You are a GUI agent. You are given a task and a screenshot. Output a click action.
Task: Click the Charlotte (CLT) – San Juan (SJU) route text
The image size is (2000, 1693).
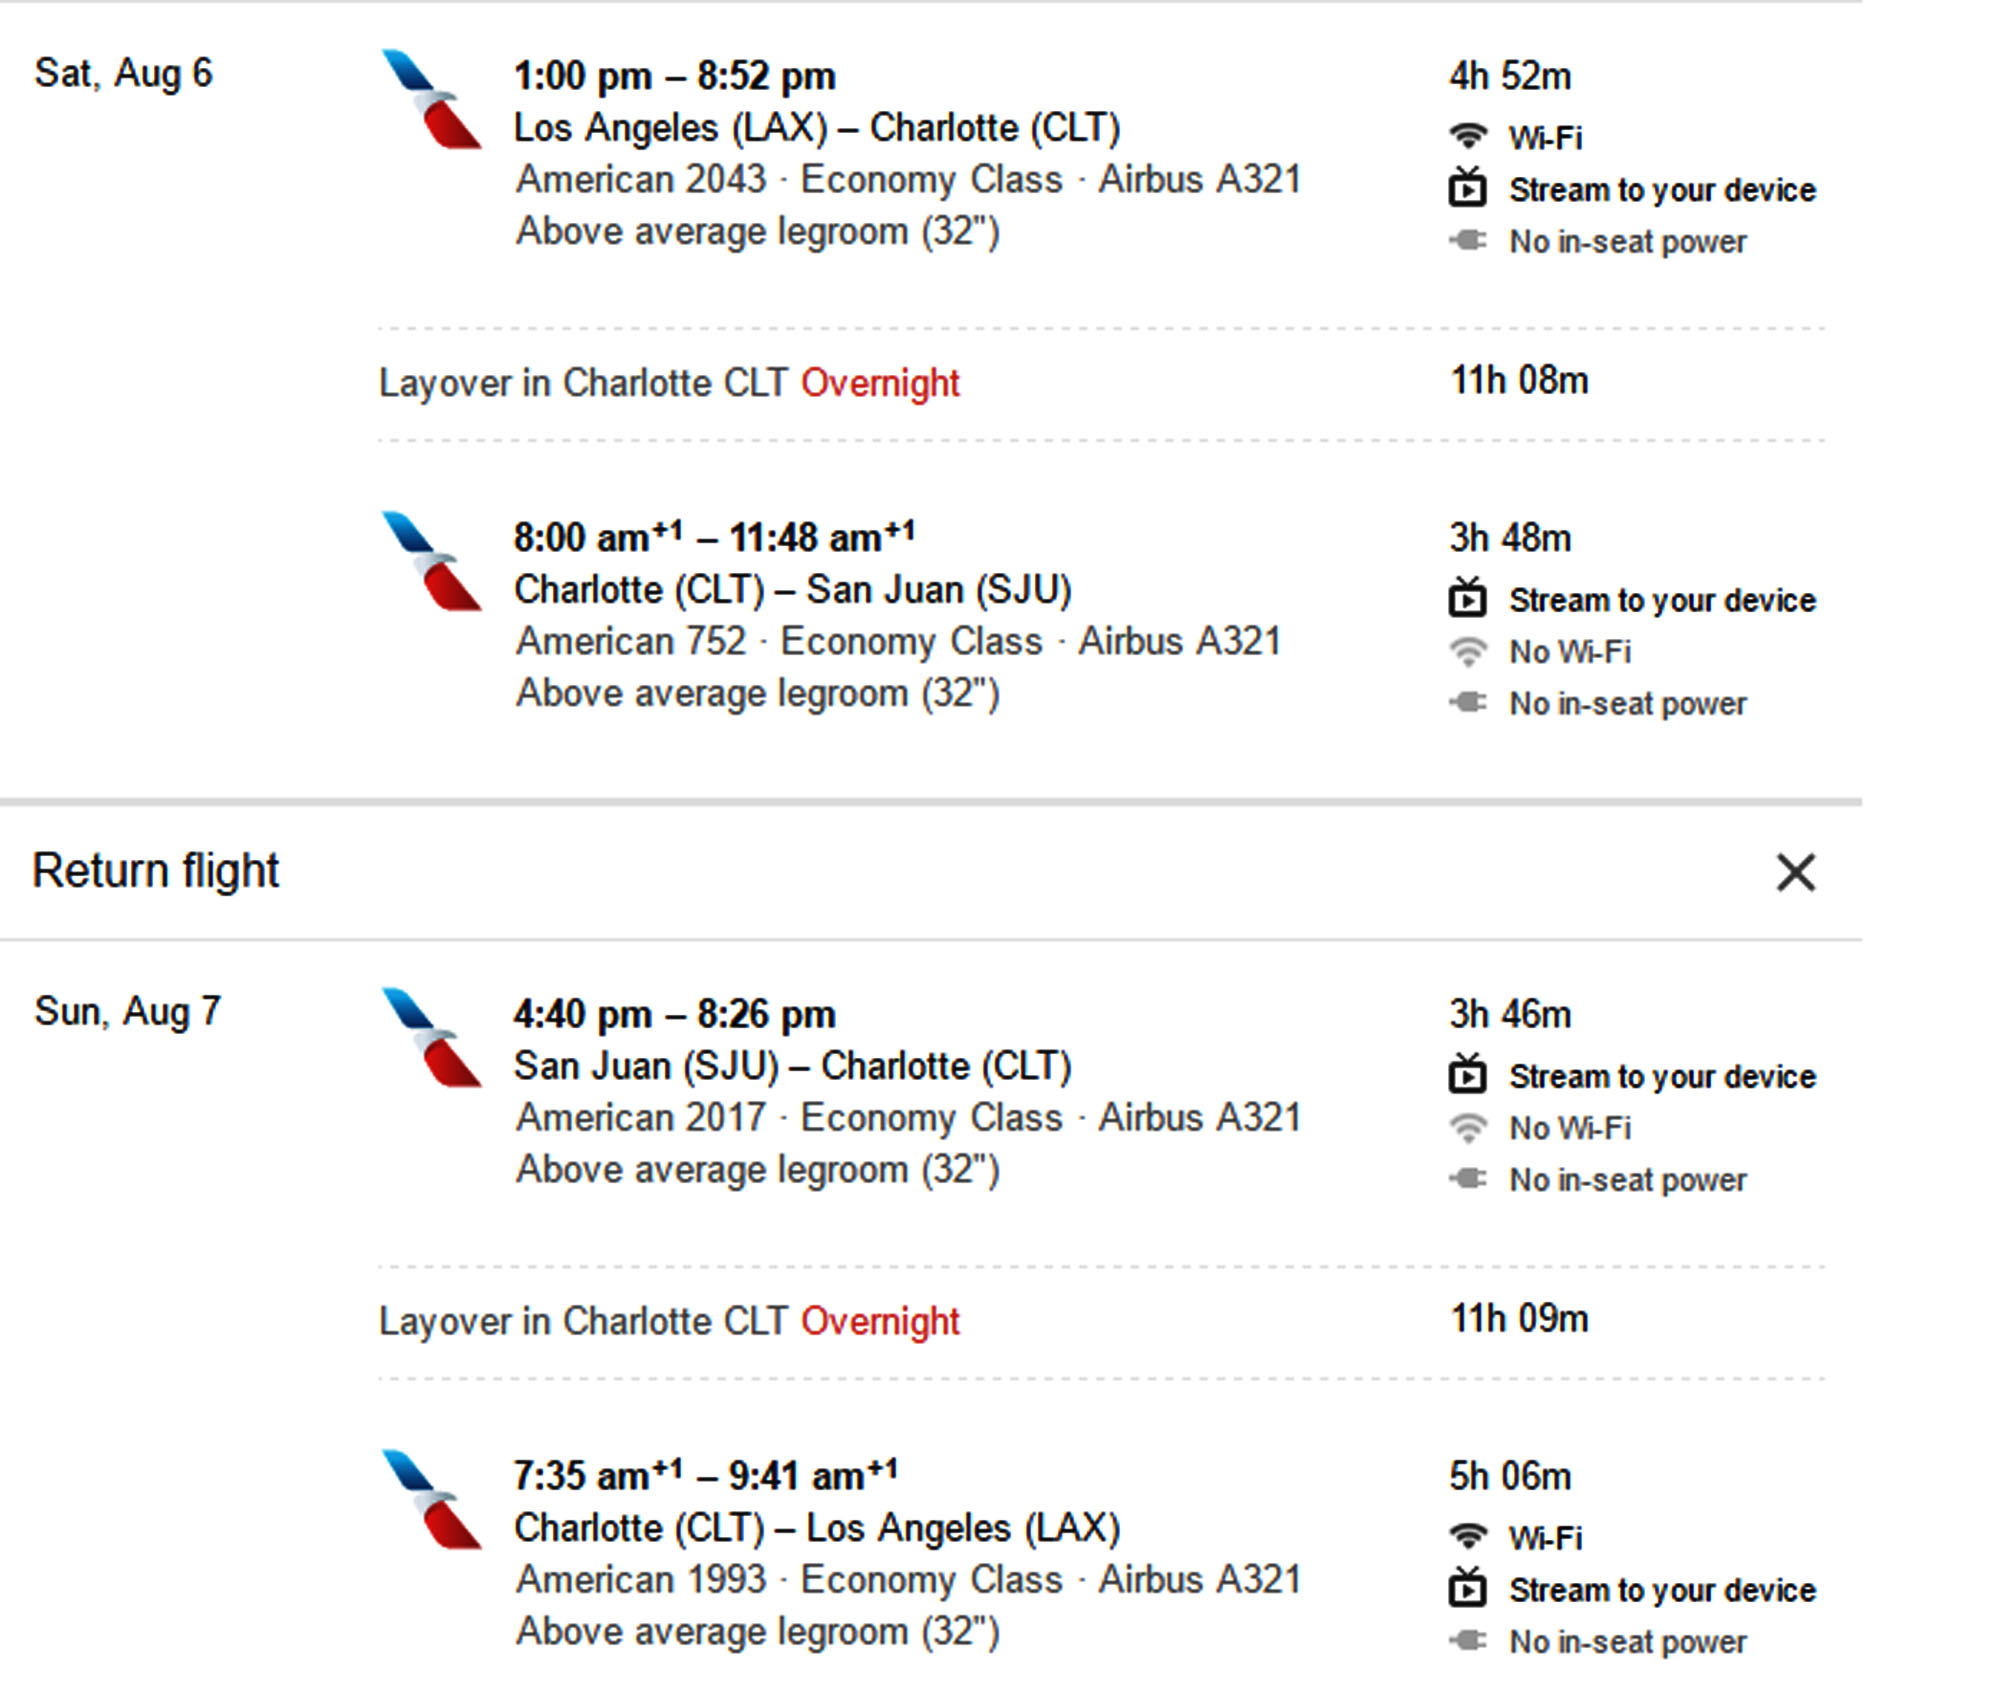pyautogui.click(x=795, y=588)
